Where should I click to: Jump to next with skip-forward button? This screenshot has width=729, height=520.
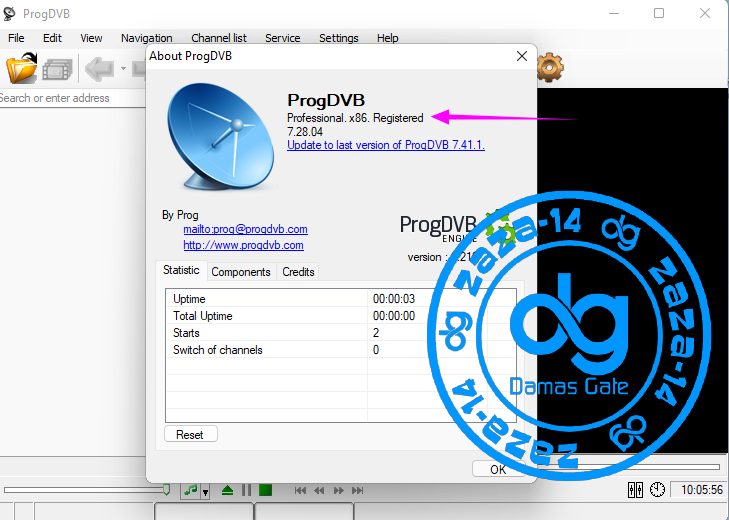click(358, 490)
